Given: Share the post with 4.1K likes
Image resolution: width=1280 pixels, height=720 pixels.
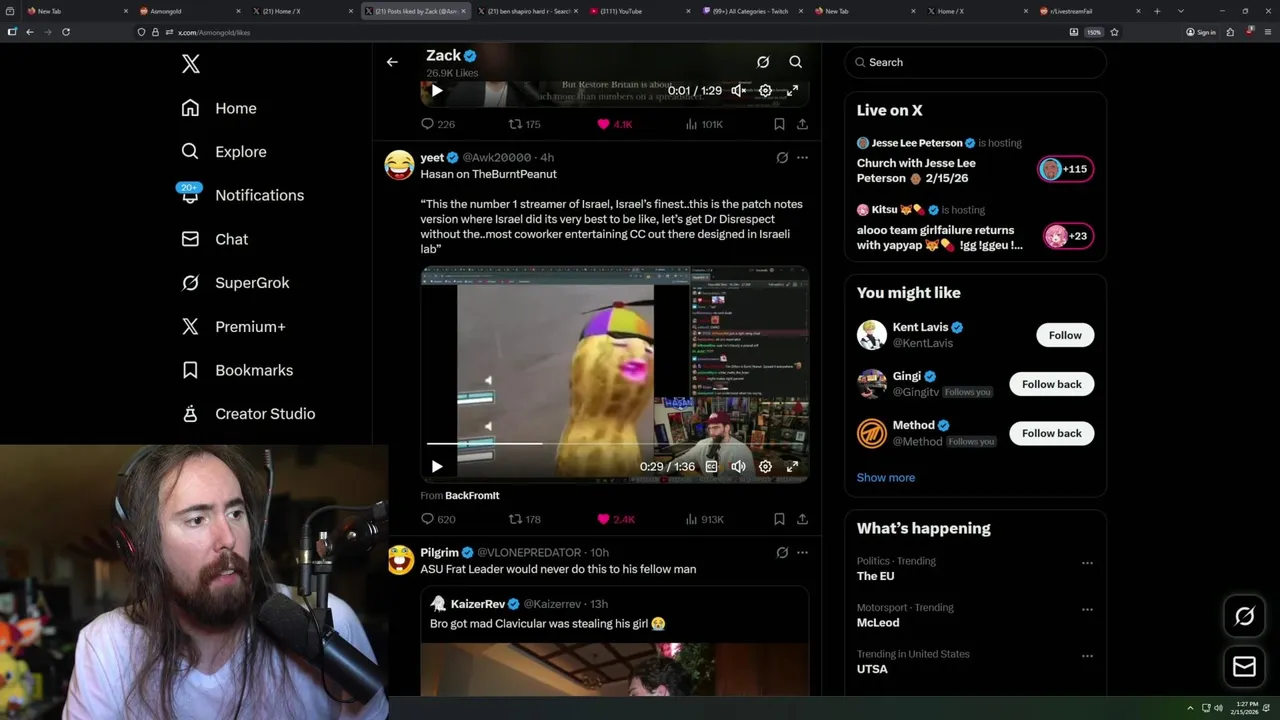Looking at the screenshot, I should point(802,124).
